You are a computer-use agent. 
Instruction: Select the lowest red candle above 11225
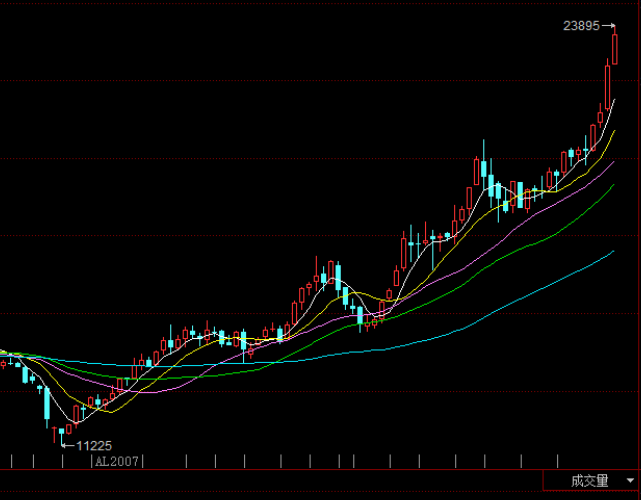pyautogui.click(x=55, y=433)
